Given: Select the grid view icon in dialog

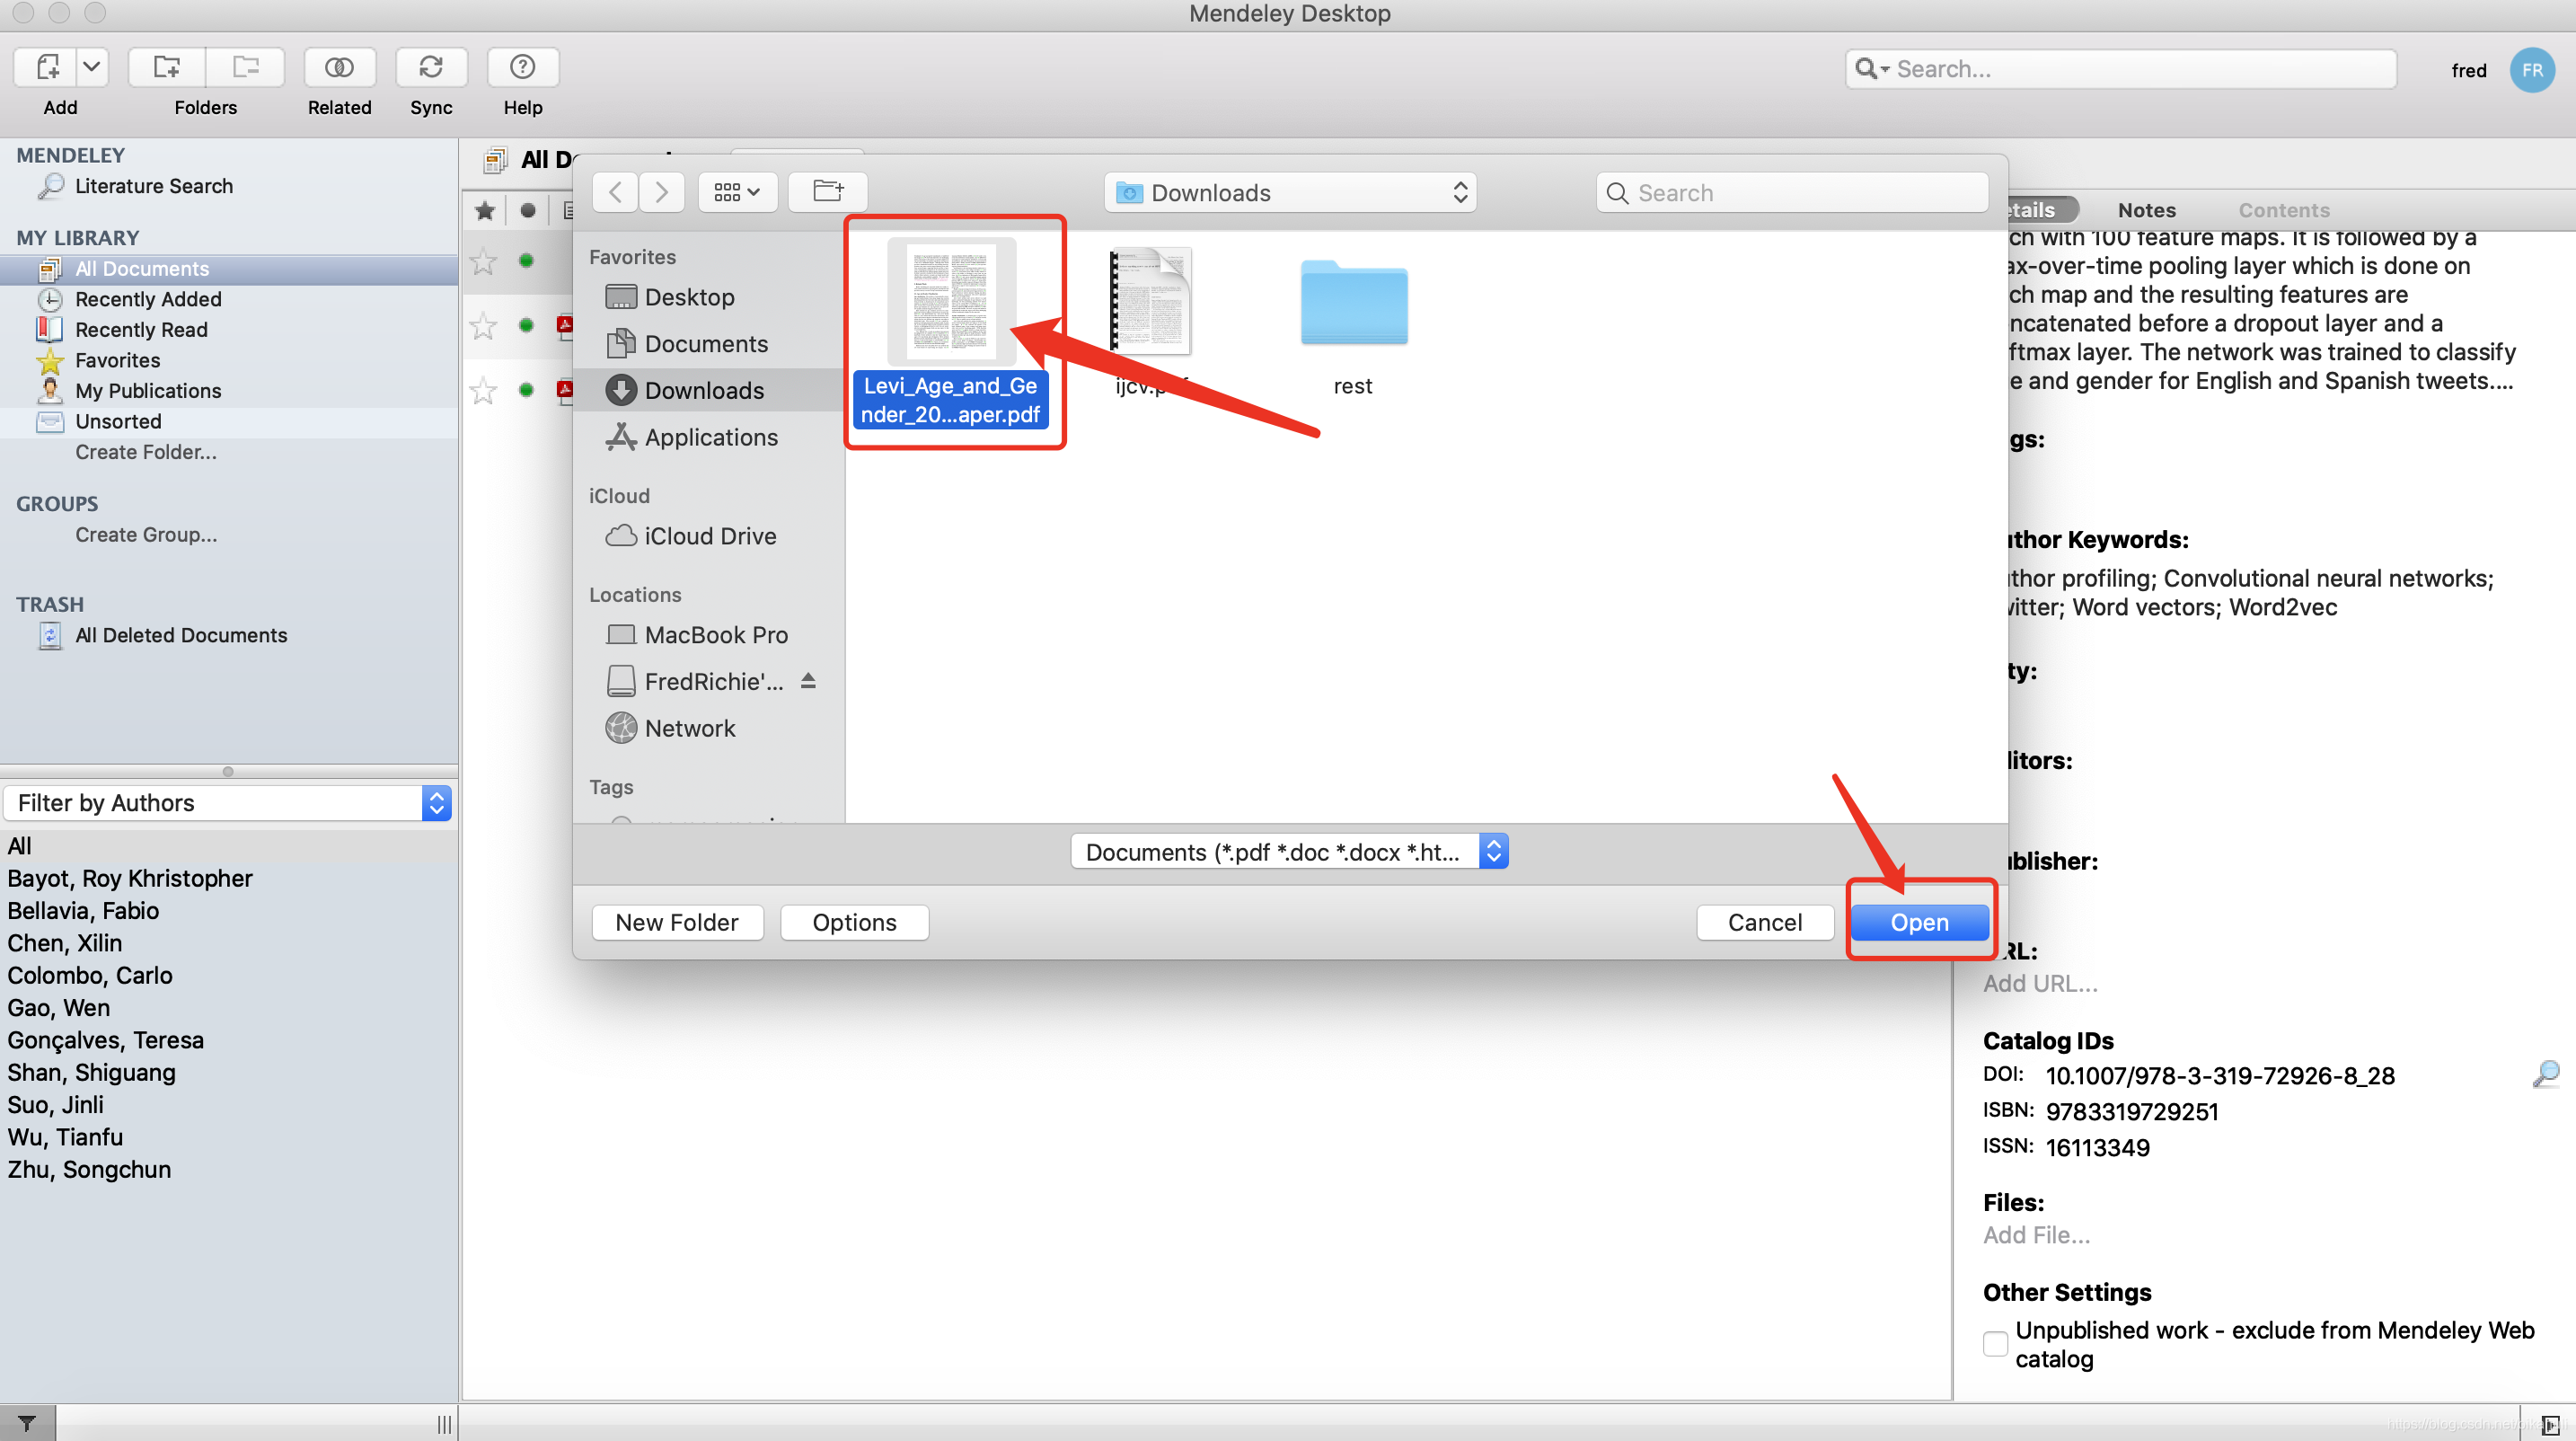Looking at the screenshot, I should pos(737,191).
